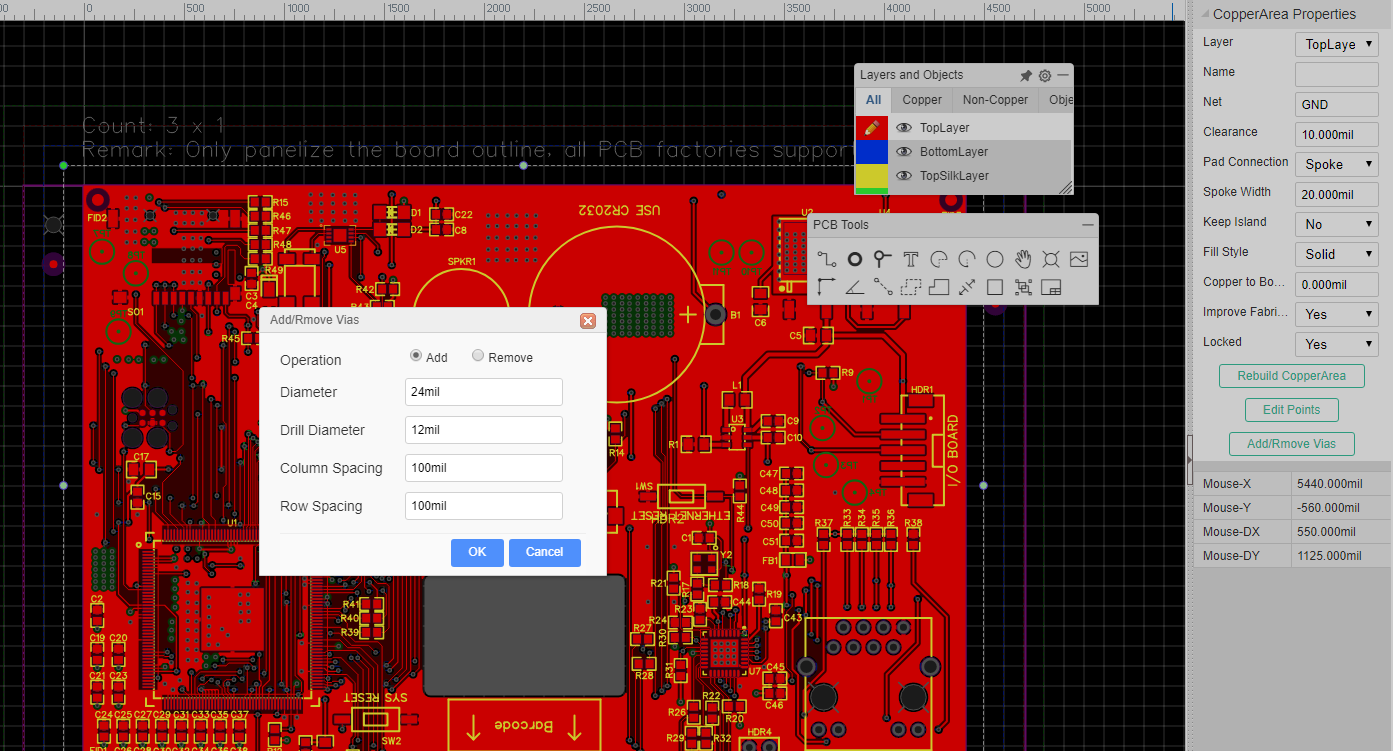Select the Dimension measure tool in PCB Tools
Screen dimensions: 1393x751
[x=967, y=287]
